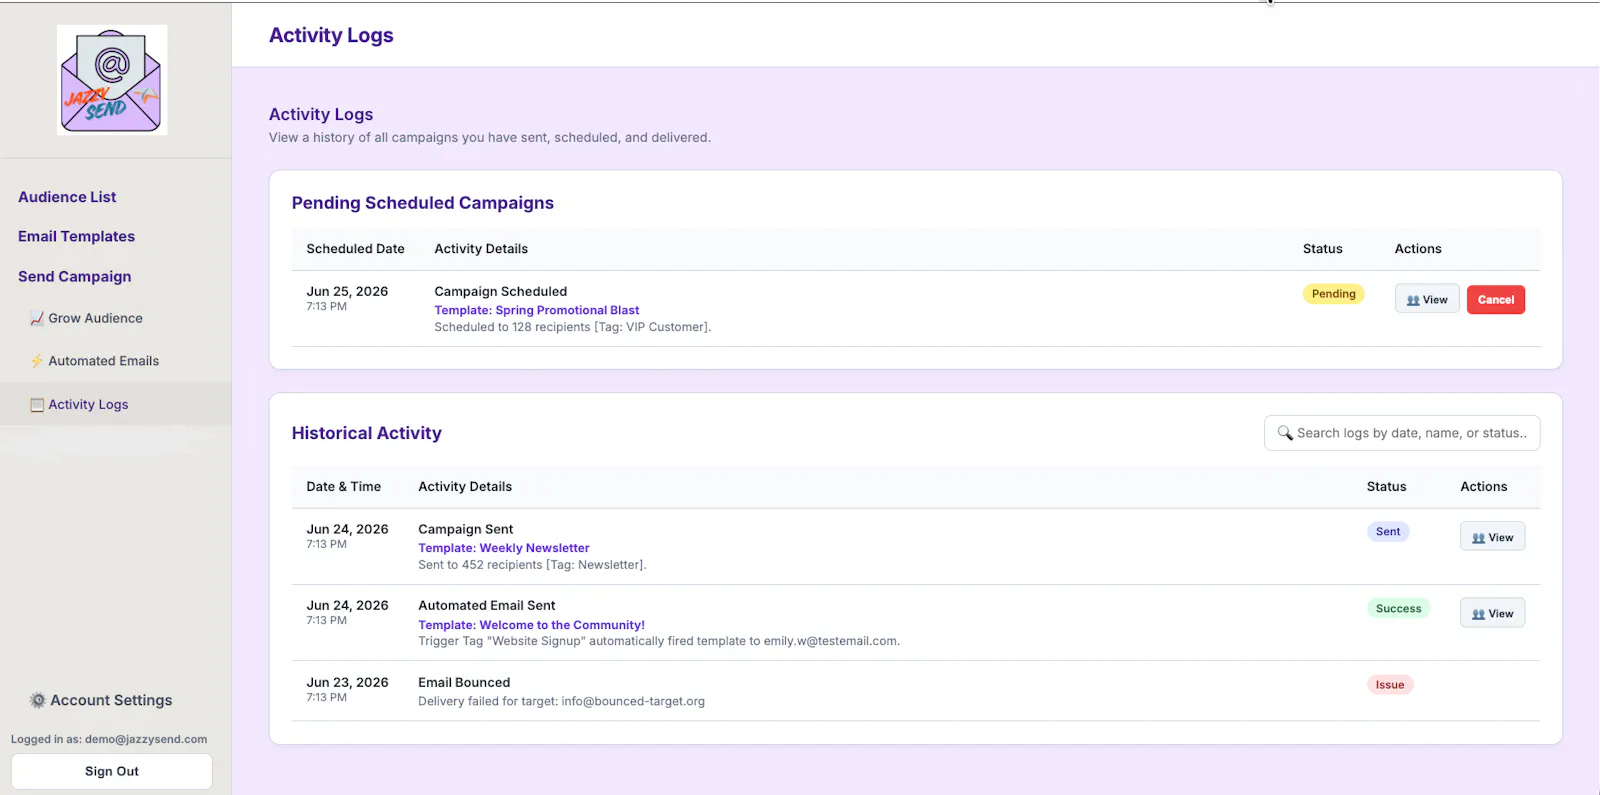
Task: Click the Trigger Tag Website Signup detail text
Action: (x=659, y=641)
